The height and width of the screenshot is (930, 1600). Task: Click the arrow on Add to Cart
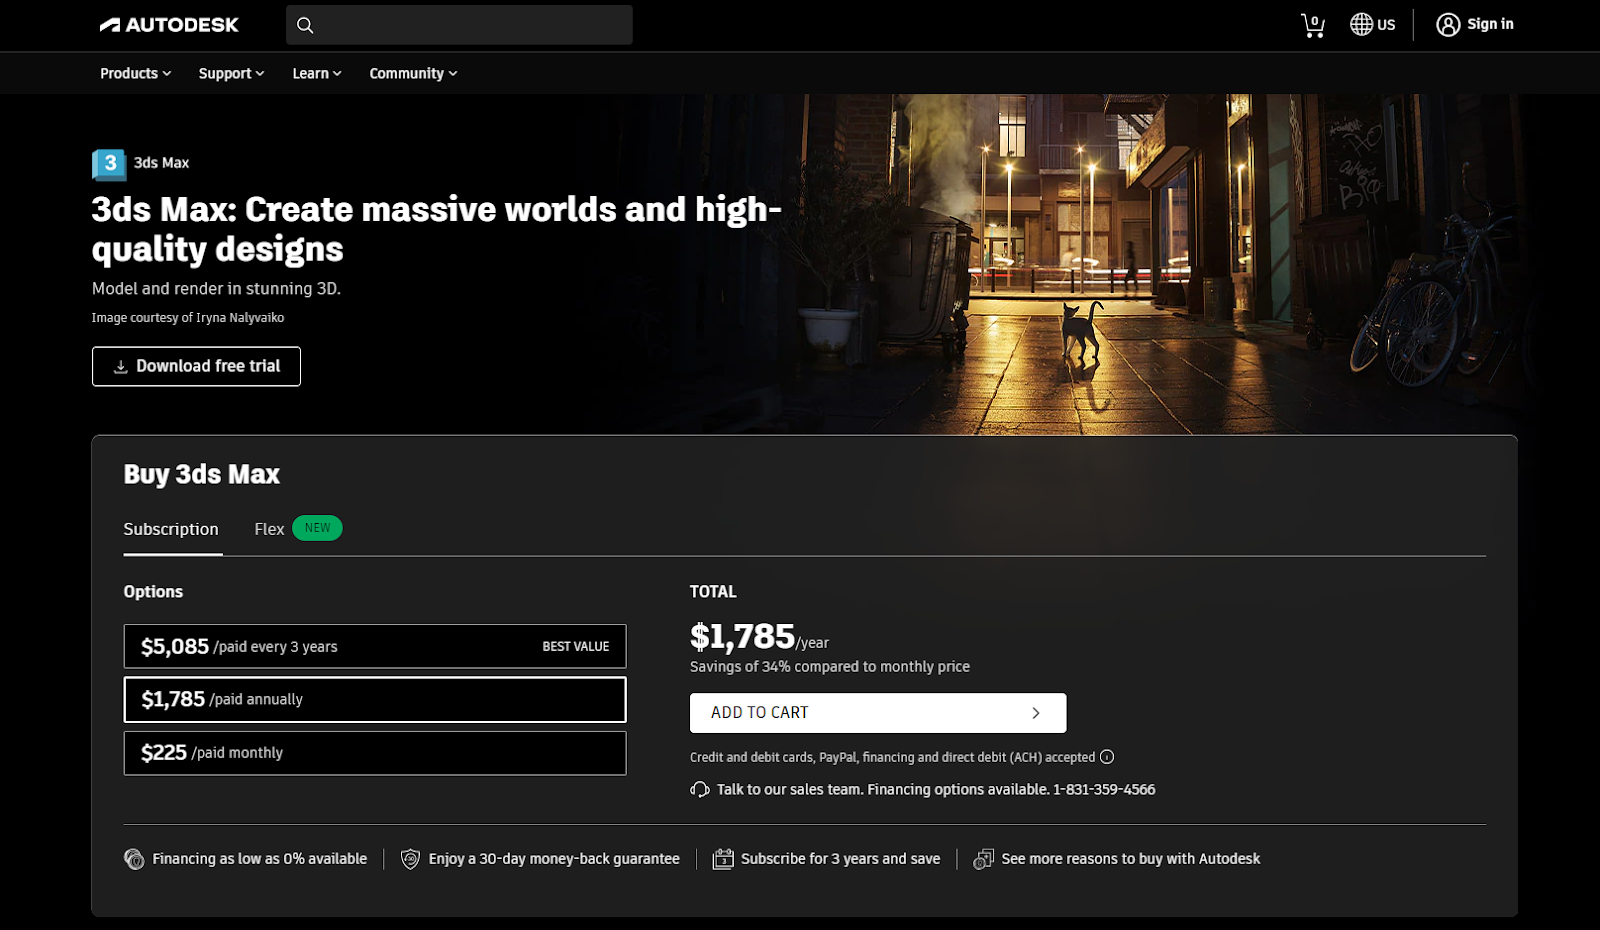(x=1036, y=713)
